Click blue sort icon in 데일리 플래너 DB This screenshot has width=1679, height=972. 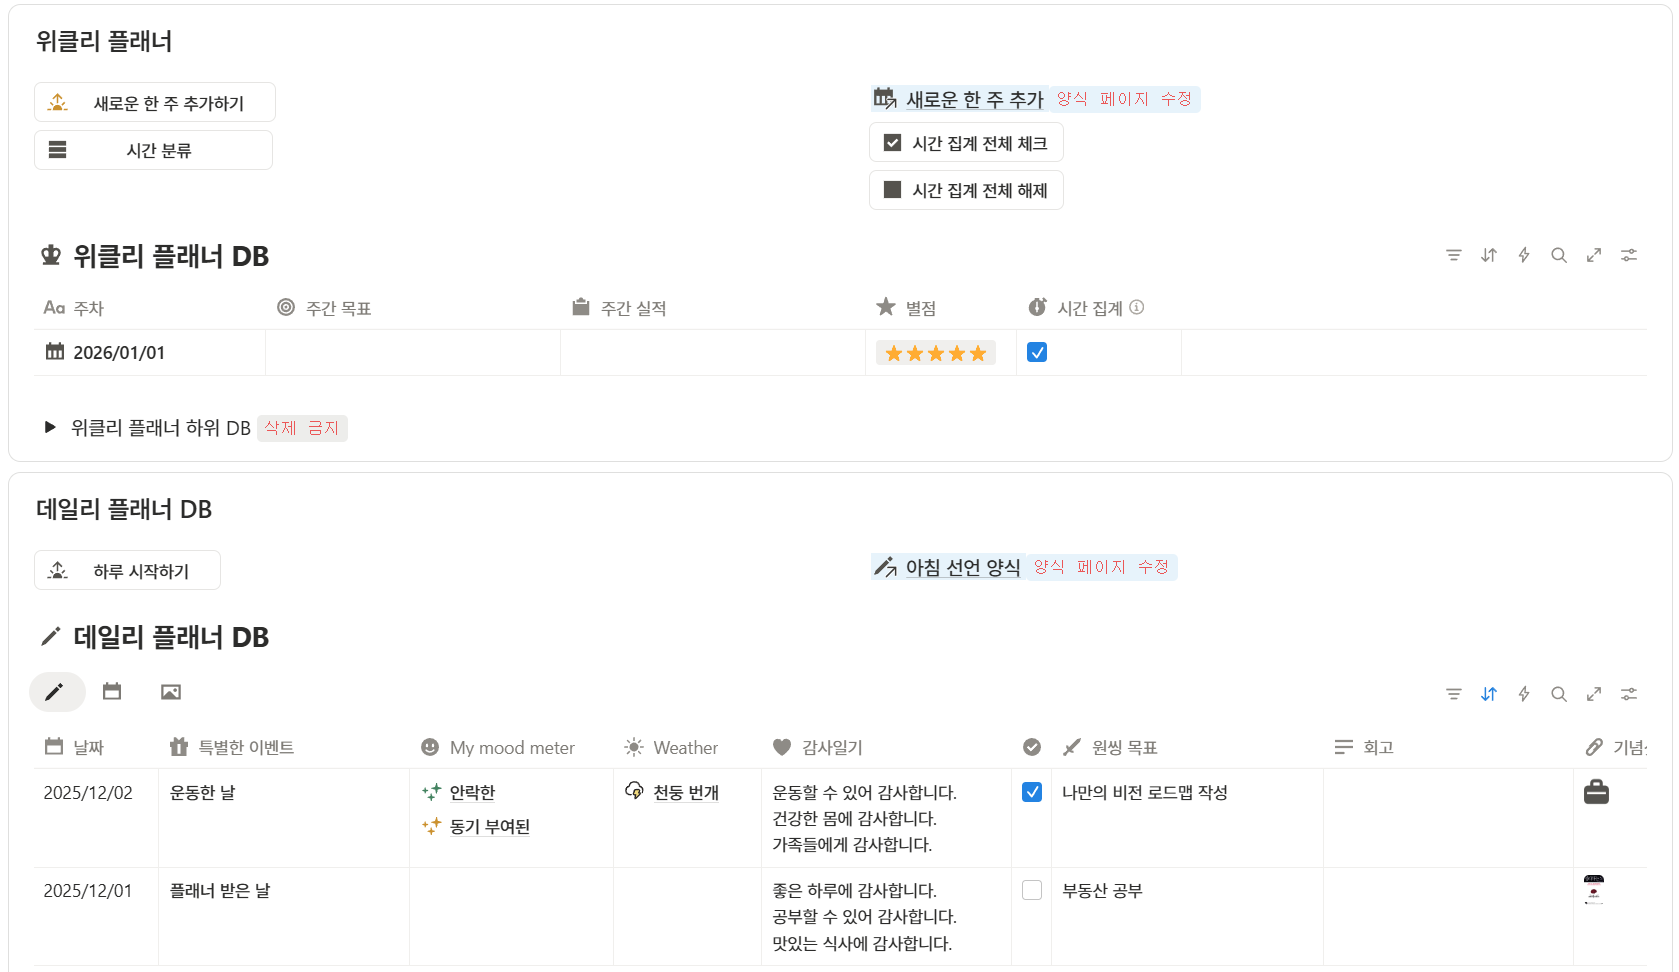click(x=1489, y=694)
